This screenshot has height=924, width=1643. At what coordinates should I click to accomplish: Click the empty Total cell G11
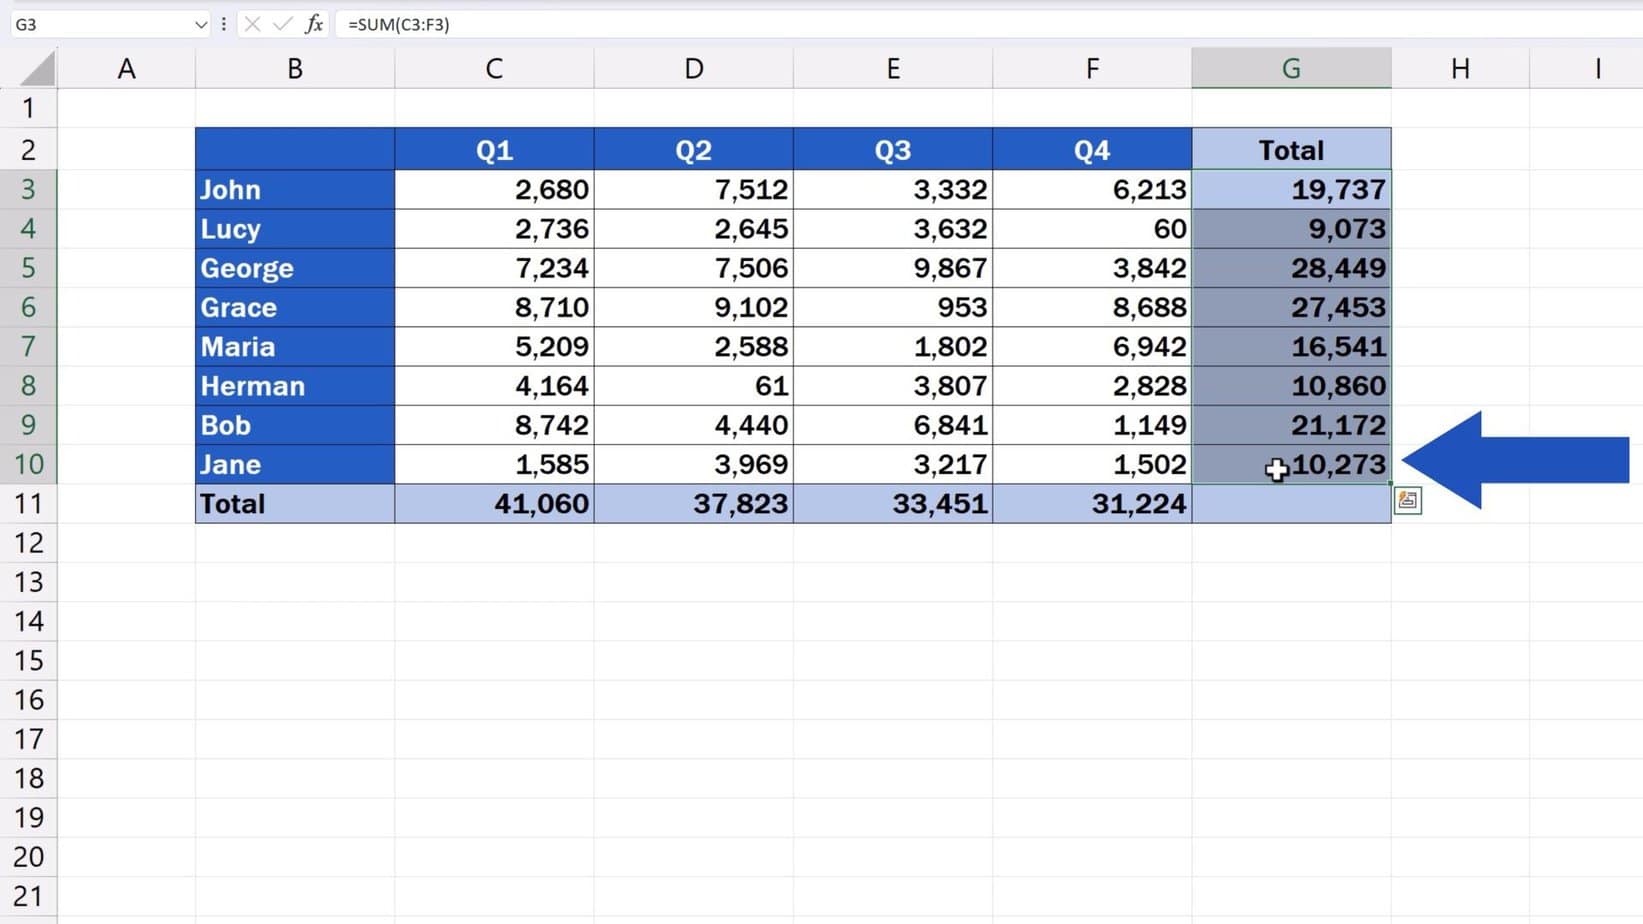click(1291, 503)
